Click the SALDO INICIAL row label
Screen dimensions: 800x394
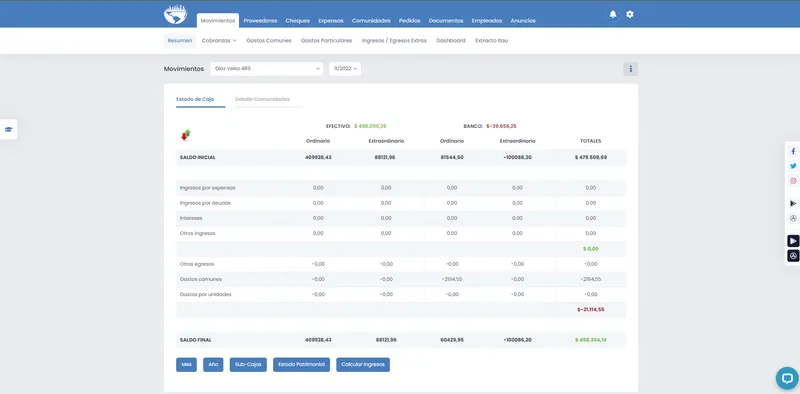[x=197, y=158]
